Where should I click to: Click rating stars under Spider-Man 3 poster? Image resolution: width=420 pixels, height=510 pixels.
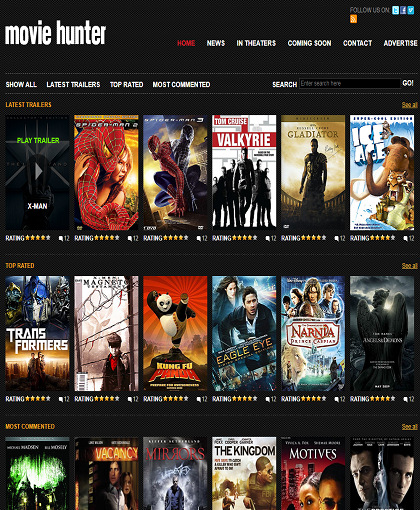[176, 238]
